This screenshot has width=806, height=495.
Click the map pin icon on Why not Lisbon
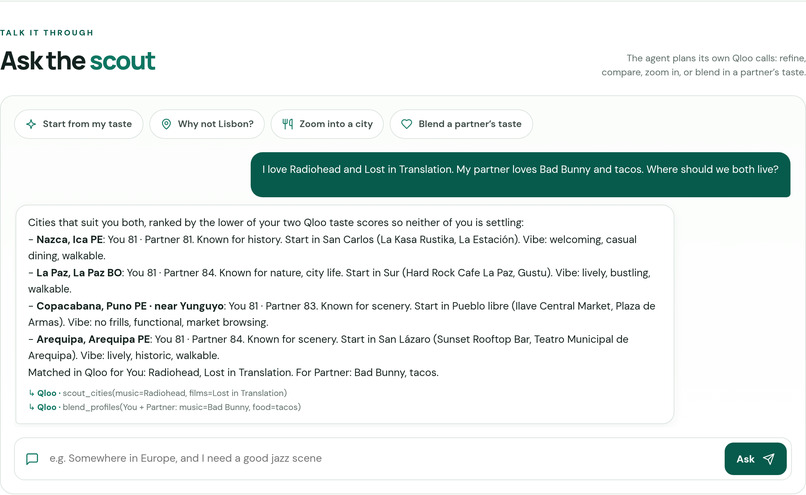[166, 124]
